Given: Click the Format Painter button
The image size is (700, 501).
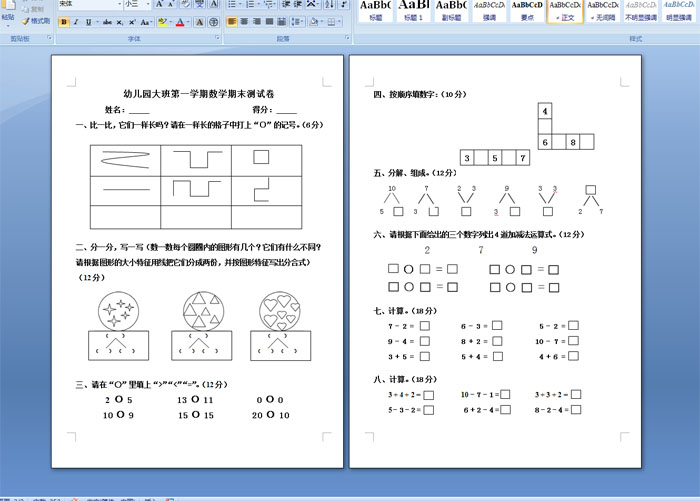Looking at the screenshot, I should 36,21.
